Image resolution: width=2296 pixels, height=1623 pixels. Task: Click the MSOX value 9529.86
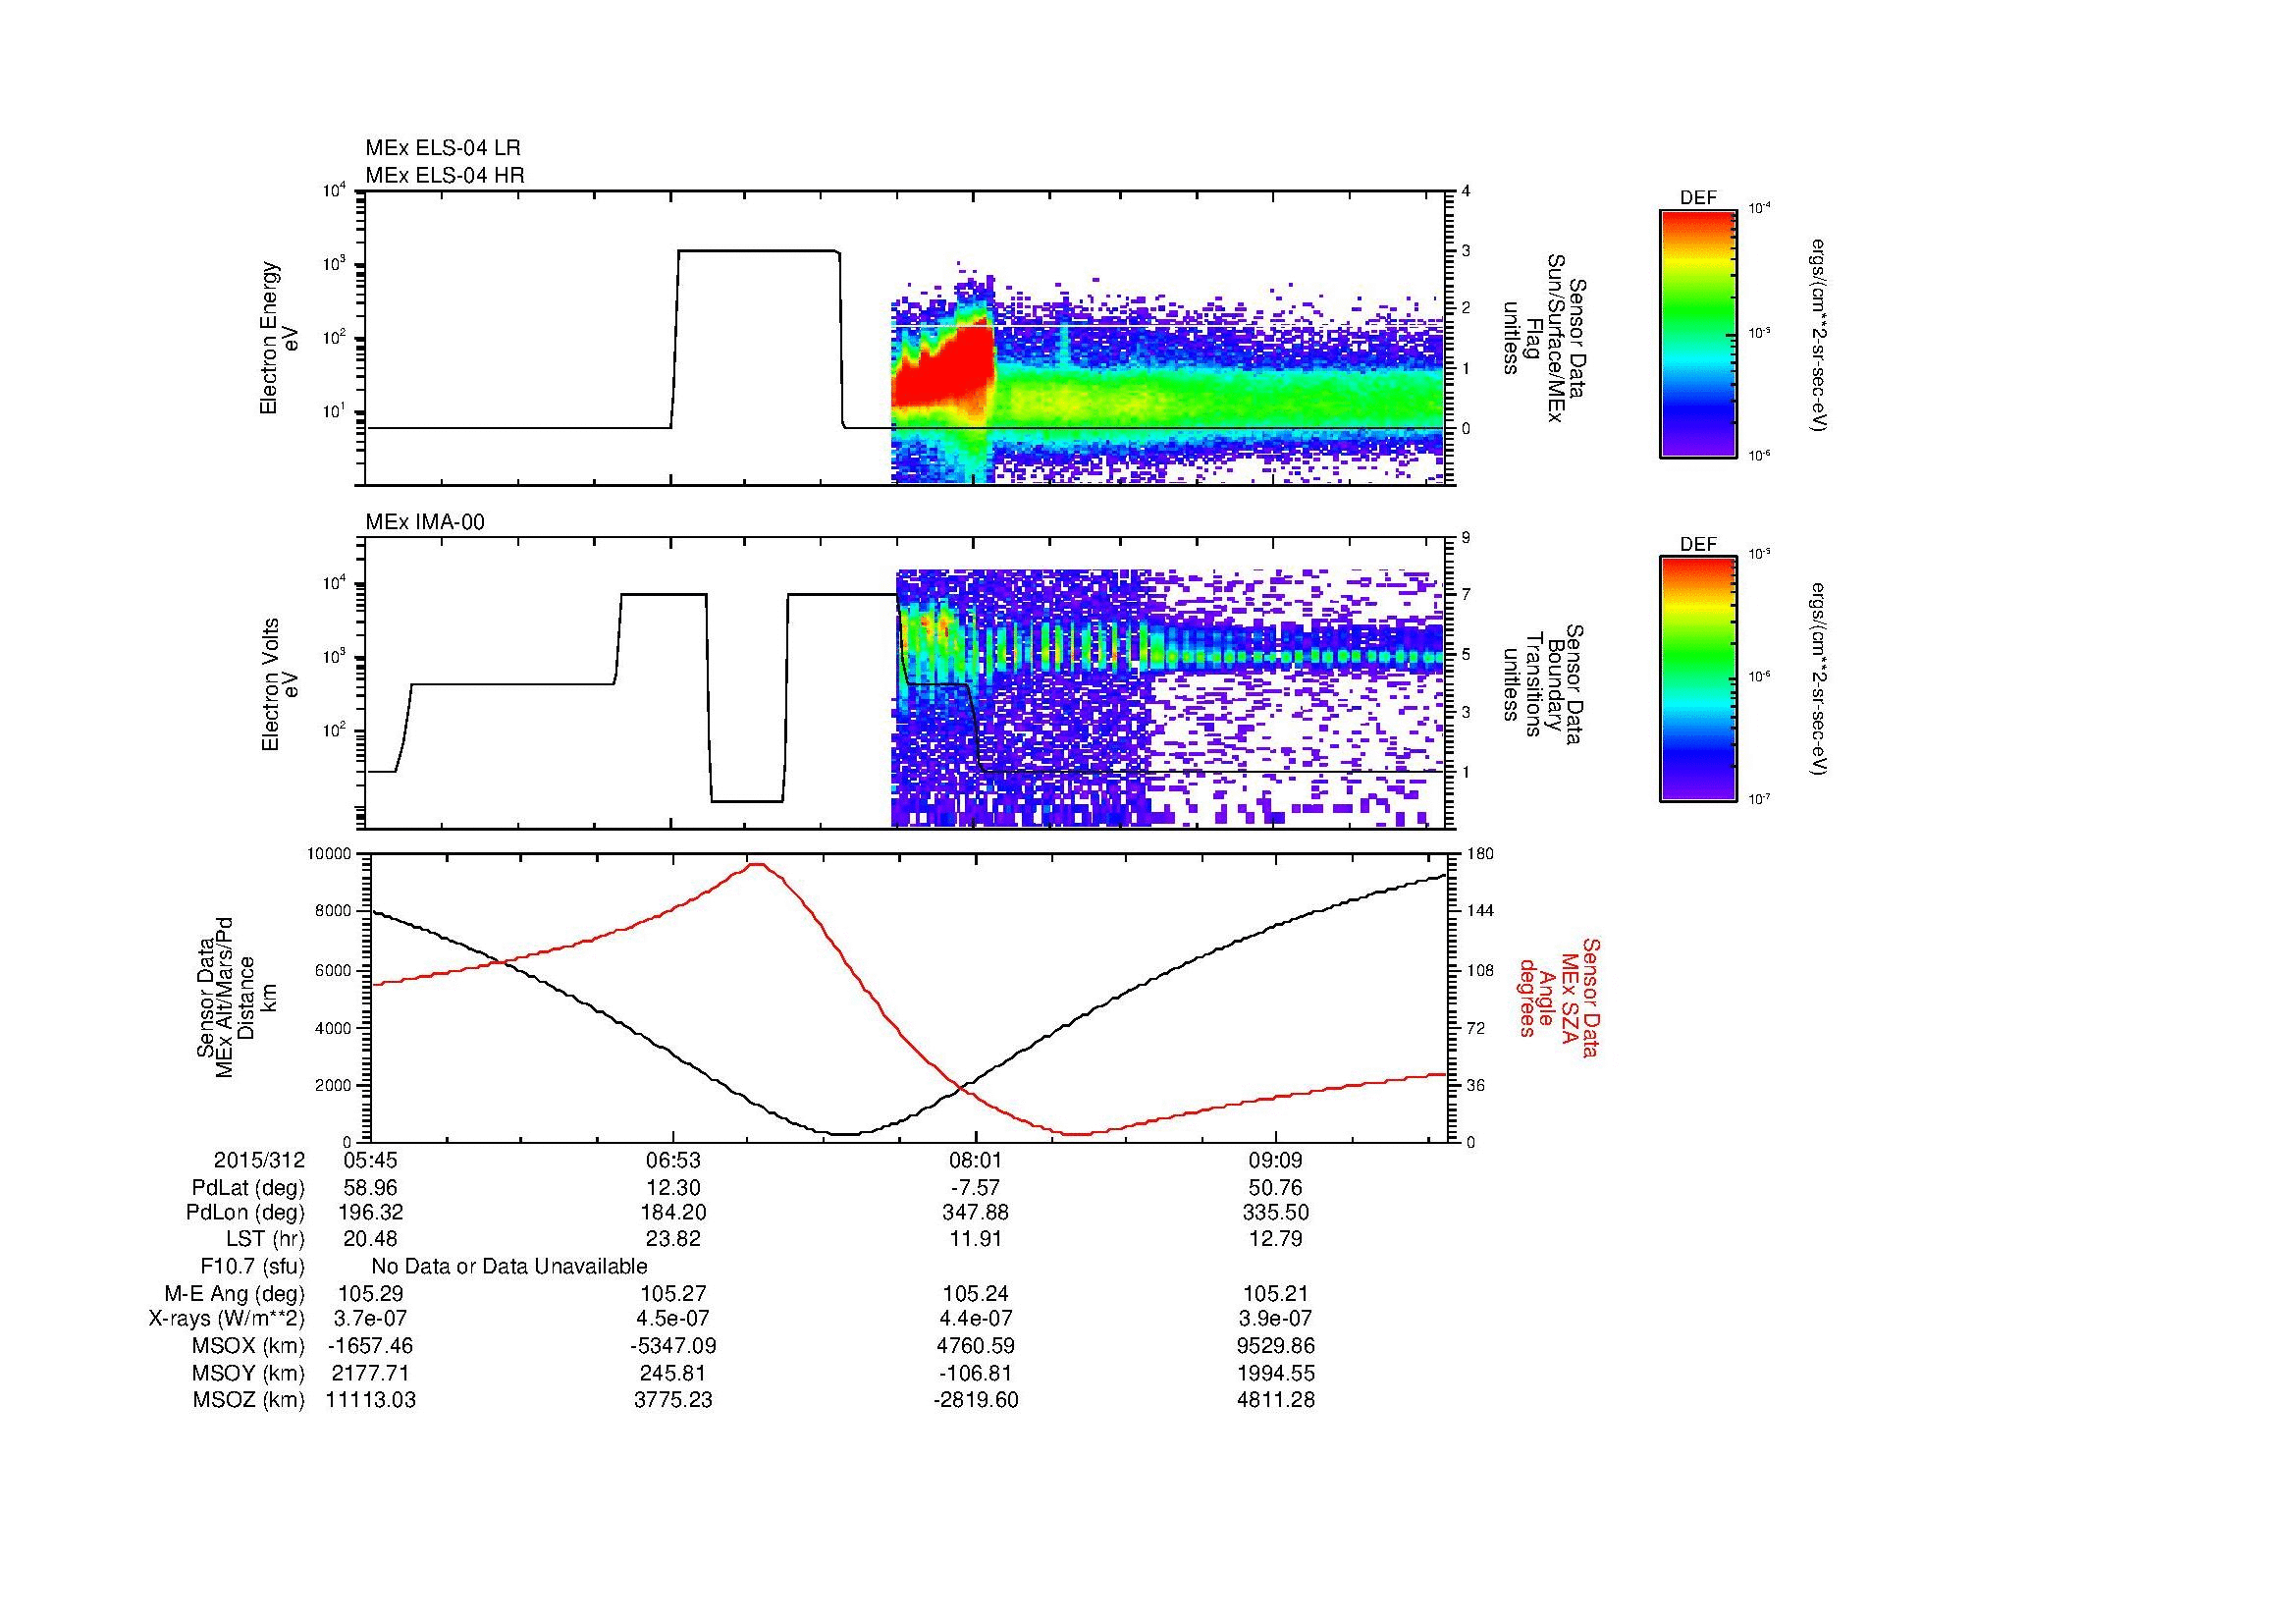1276,1346
